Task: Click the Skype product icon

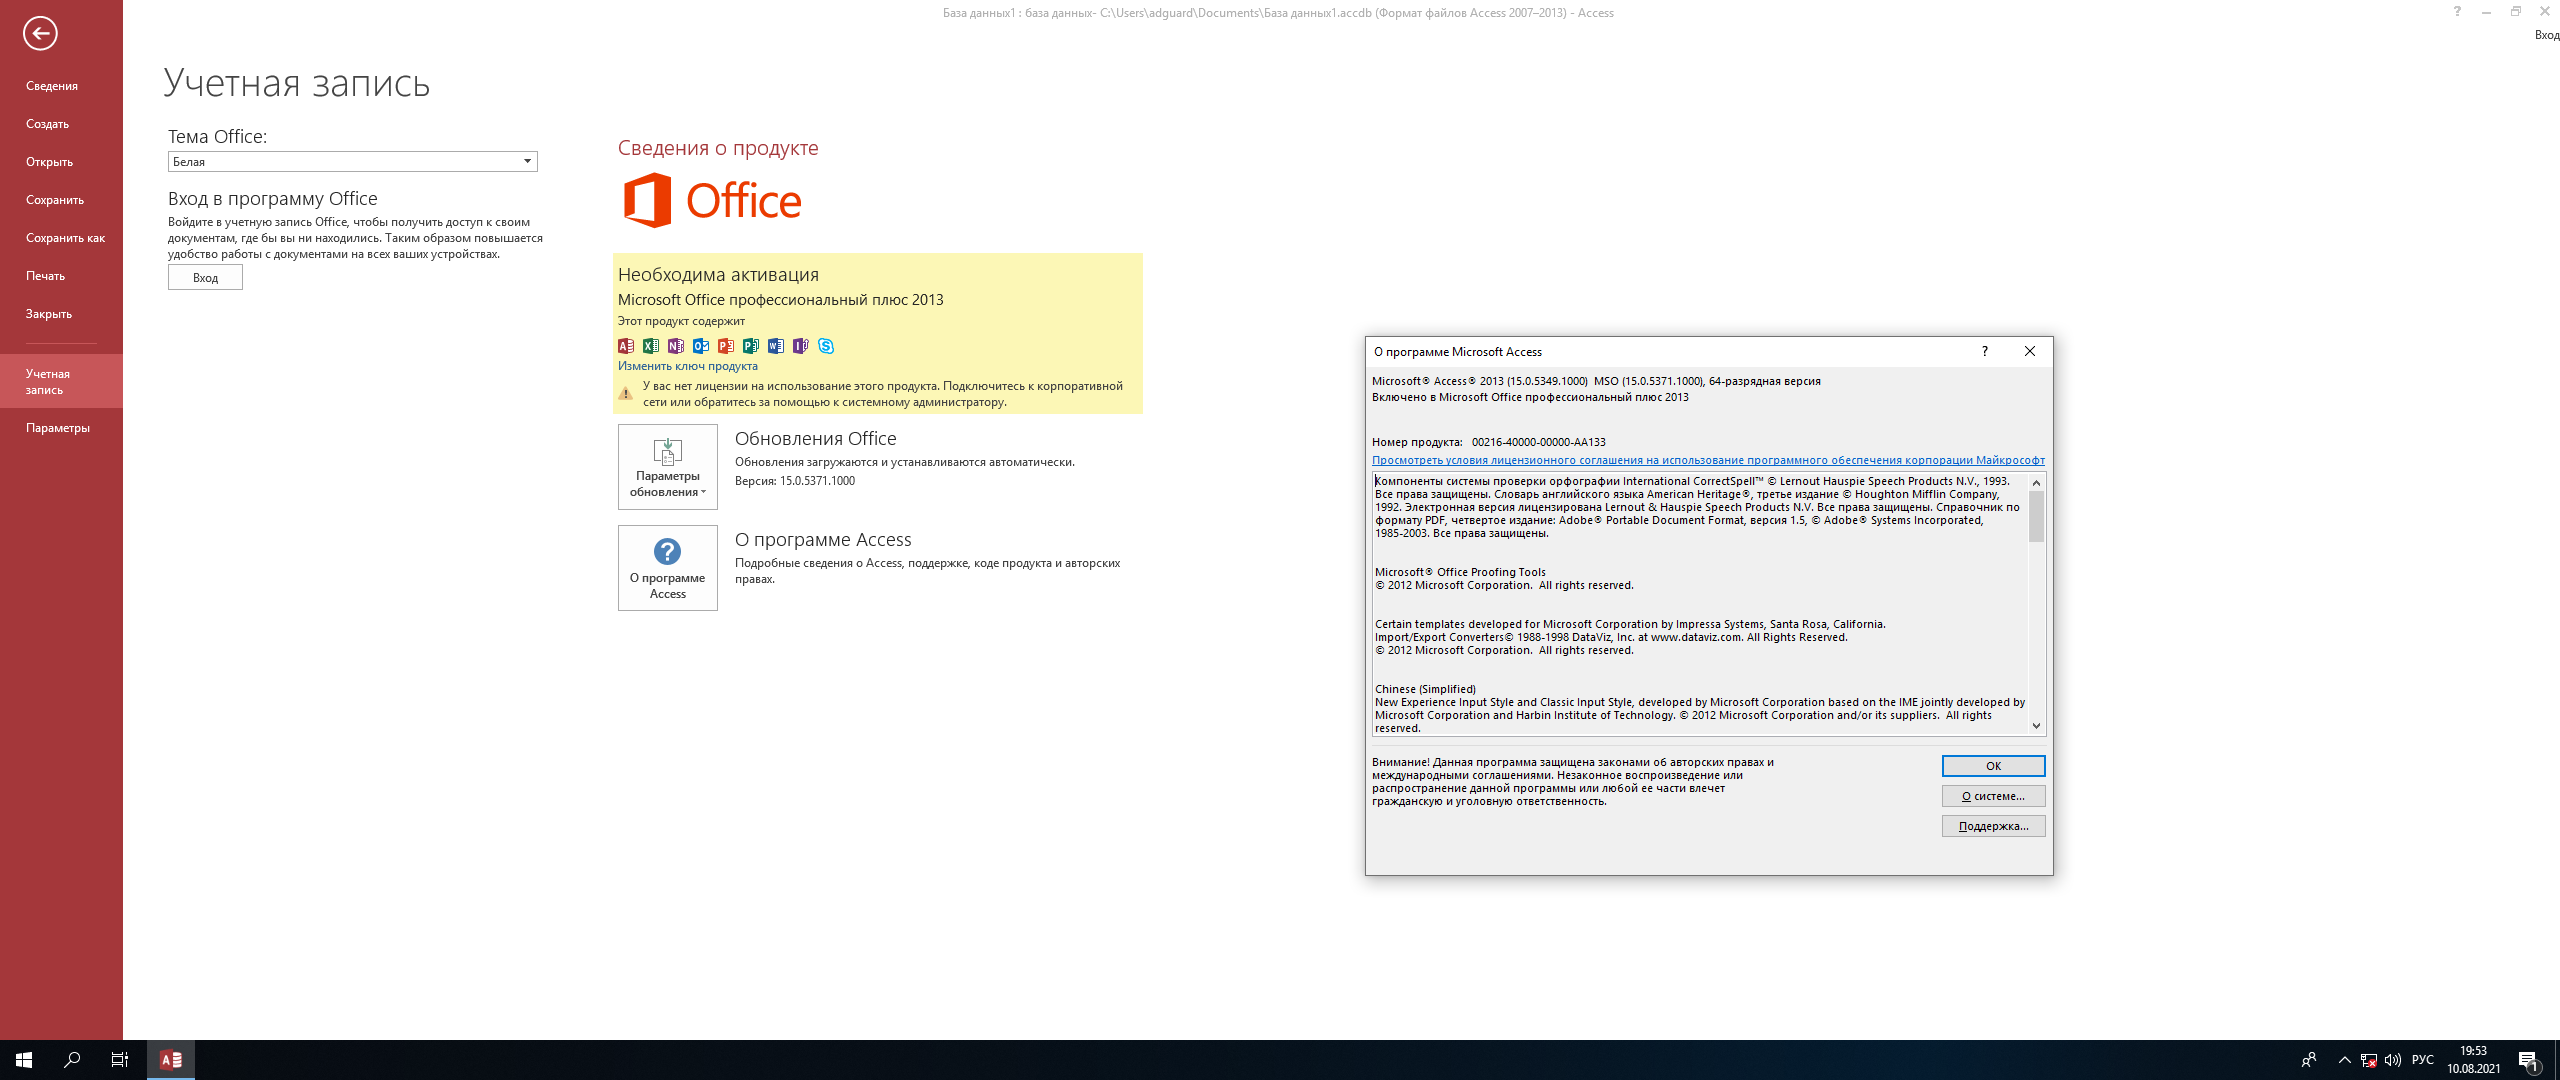Action: pyautogui.click(x=826, y=346)
